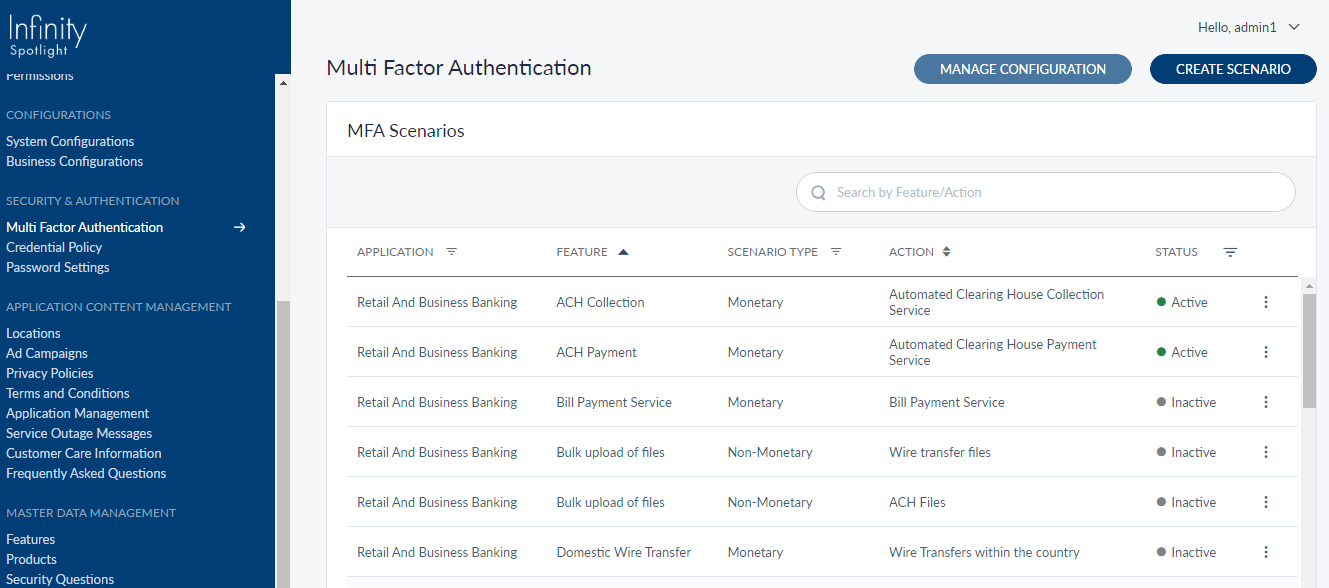Open three-dot menu for Domestic Wire Transfer row
1329x588 pixels.
pos(1266,552)
